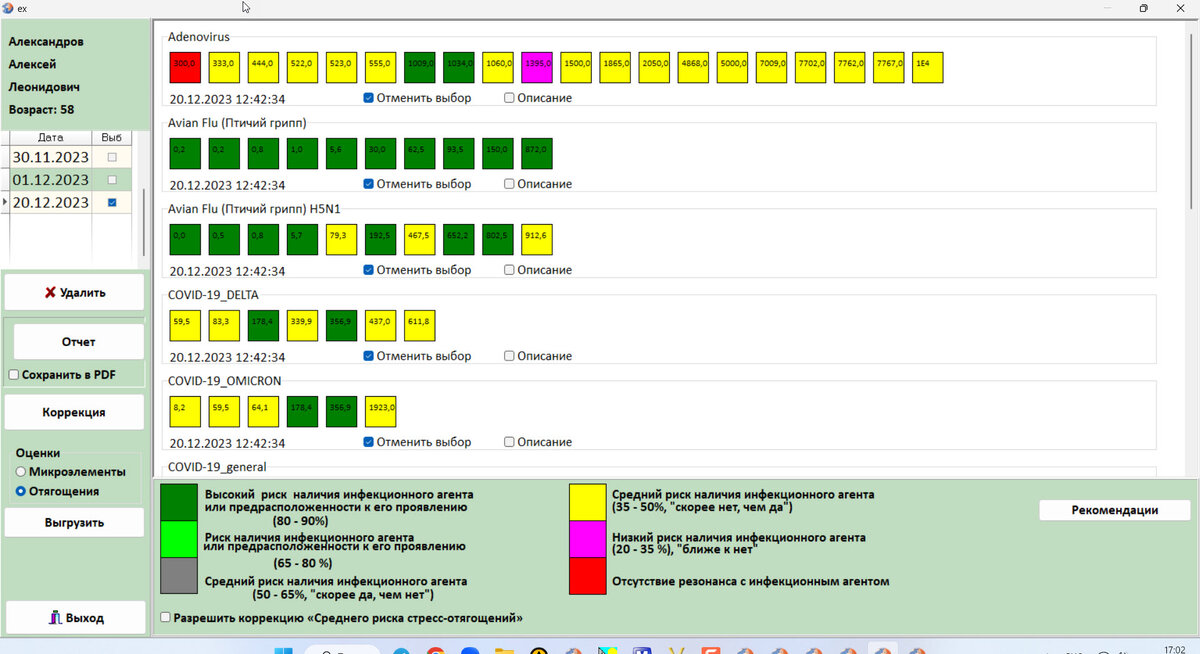Enable Описание checkbox for Adenovirus

(x=509, y=98)
